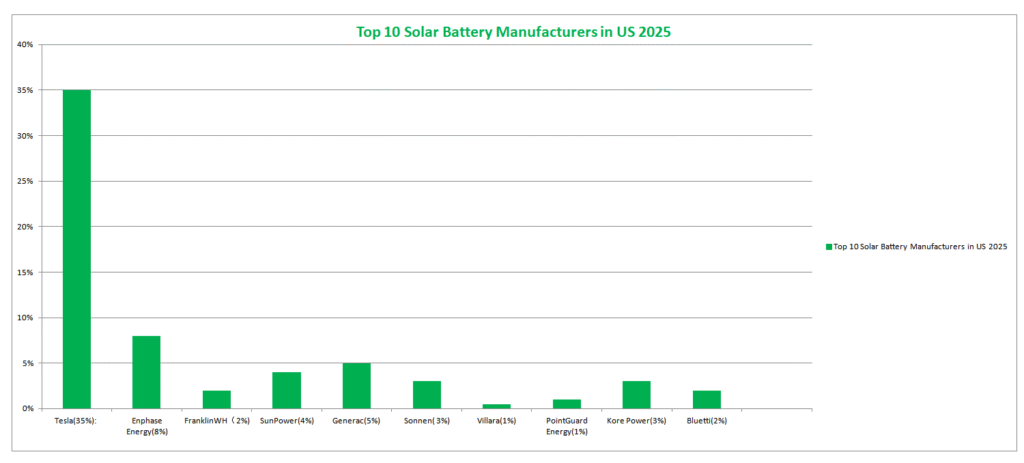Screen dimensions: 1024x463
Task: Select the Bluetti bar
Action: pyautogui.click(x=707, y=400)
